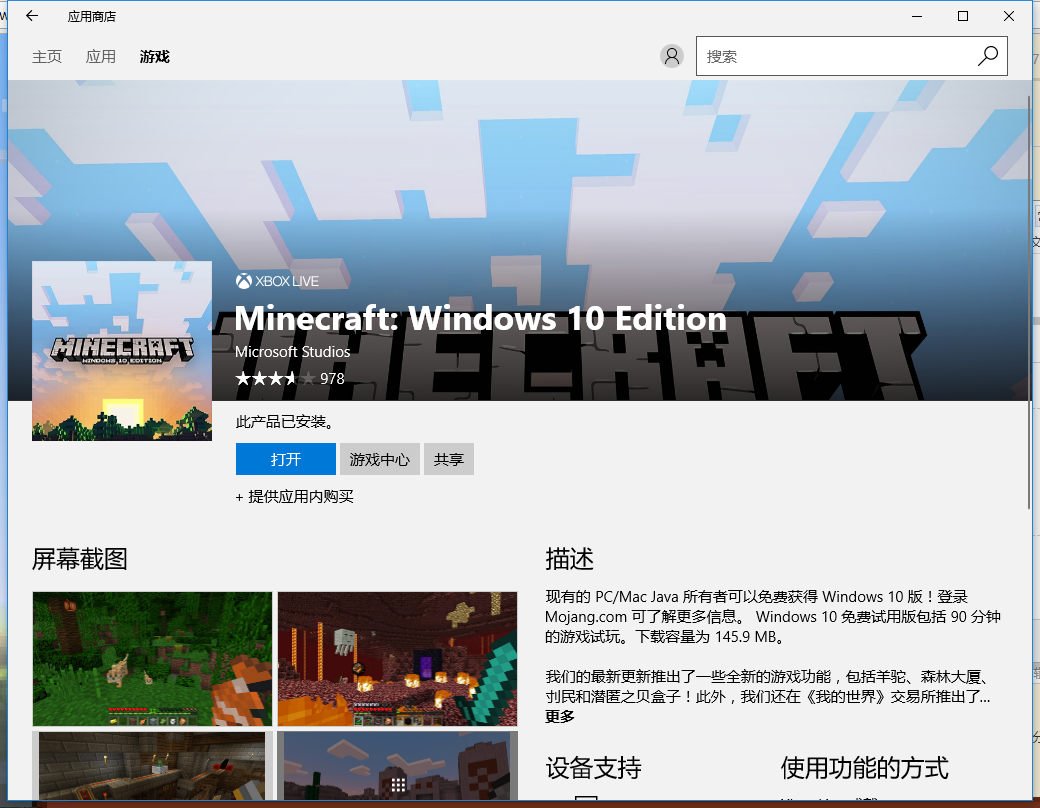Click the 设备支持 heading
Viewport: 1040px width, 808px height.
click(x=594, y=768)
